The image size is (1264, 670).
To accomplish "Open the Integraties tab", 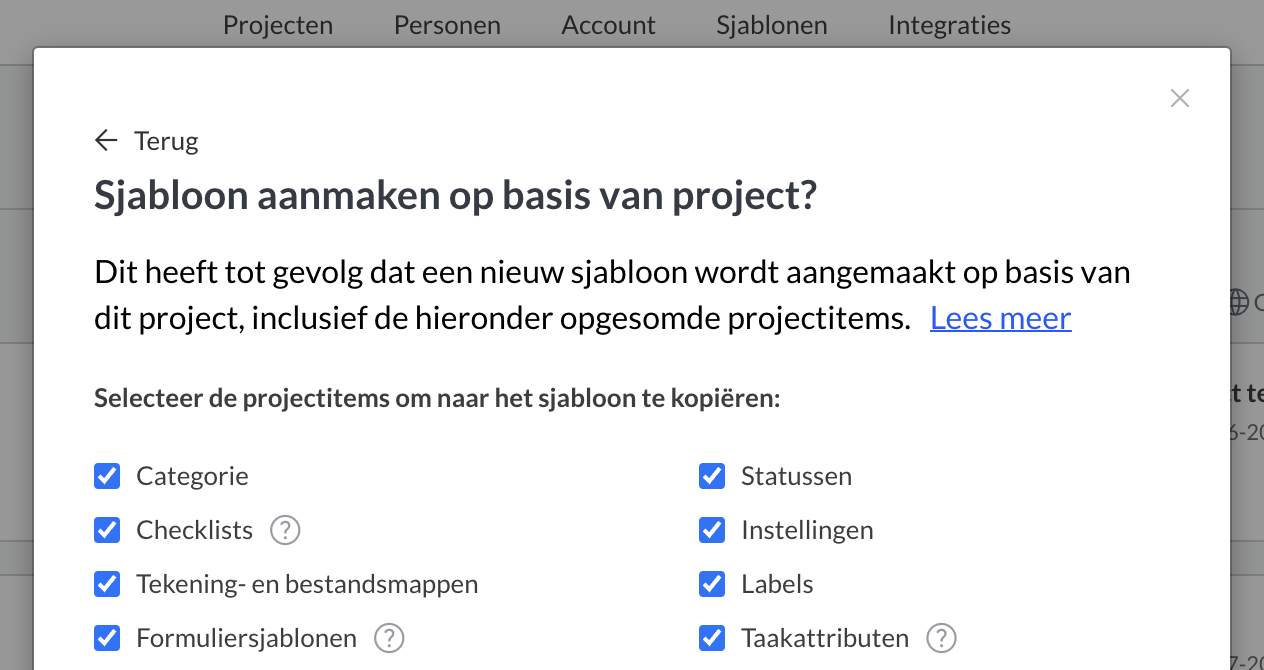I will [949, 25].
